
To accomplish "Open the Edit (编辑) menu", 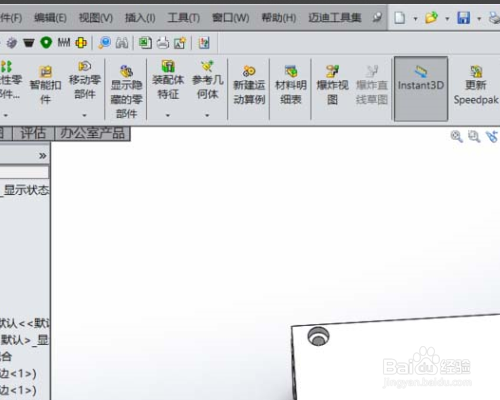I will pyautogui.click(x=50, y=18).
